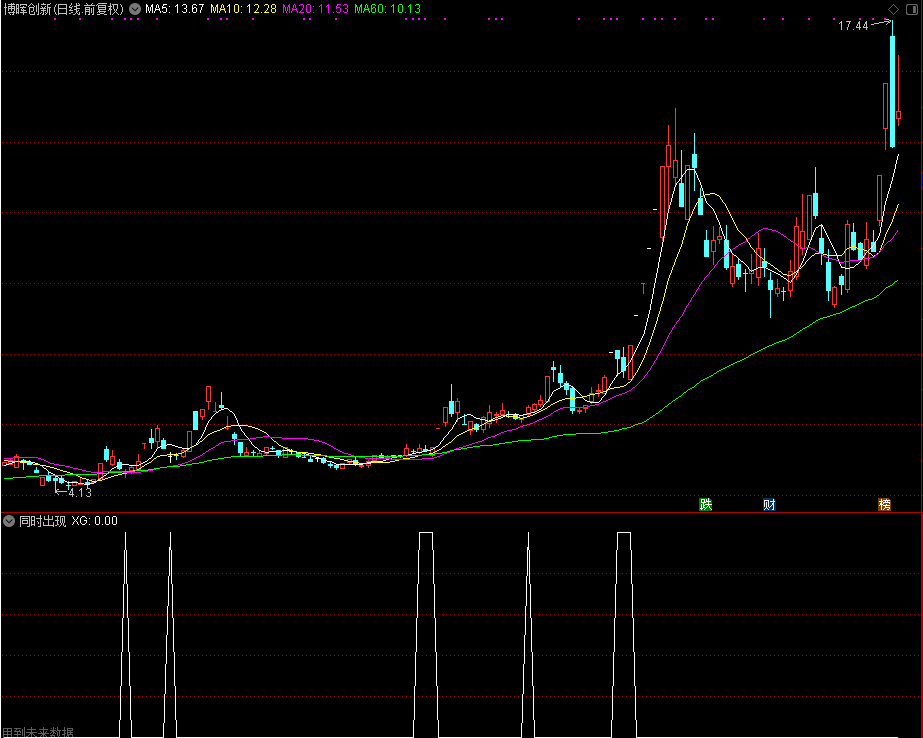The width and height of the screenshot is (923, 738).
Task: Click the 同时出现 indicator name
Action: point(42,521)
